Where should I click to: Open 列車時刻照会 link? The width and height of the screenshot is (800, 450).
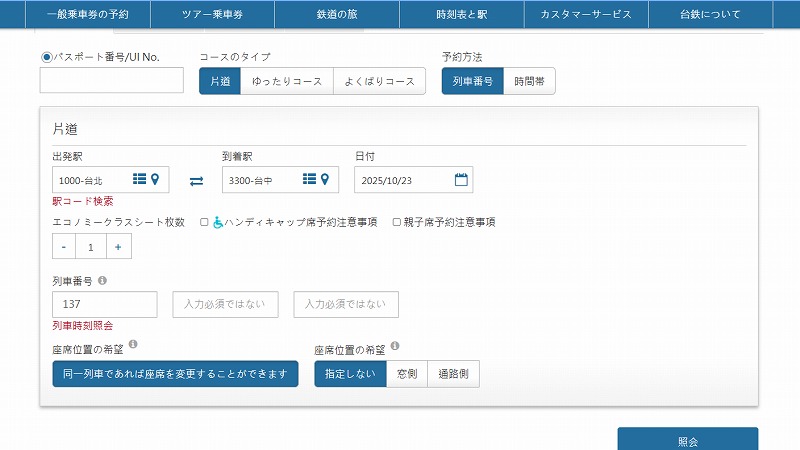tap(83, 326)
